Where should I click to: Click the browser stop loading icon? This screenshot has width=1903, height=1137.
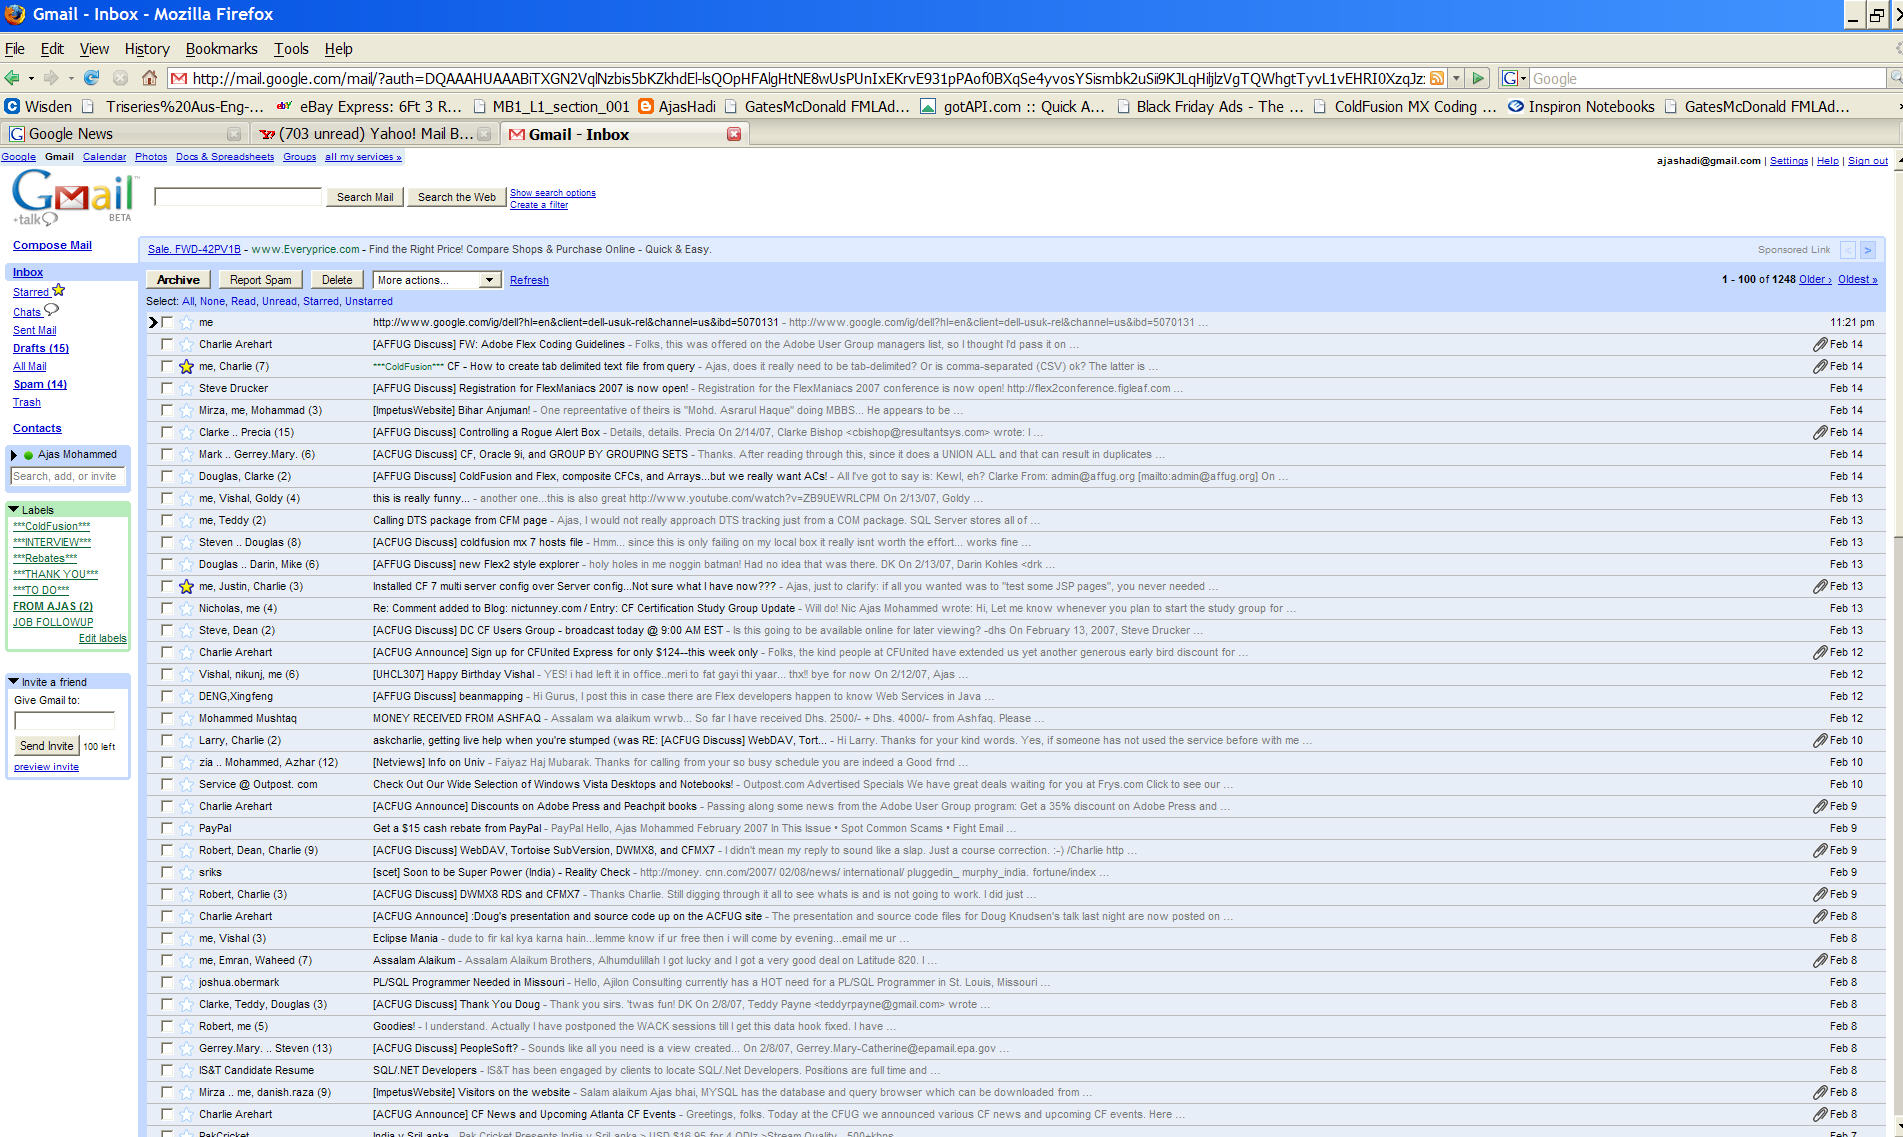tap(120, 78)
